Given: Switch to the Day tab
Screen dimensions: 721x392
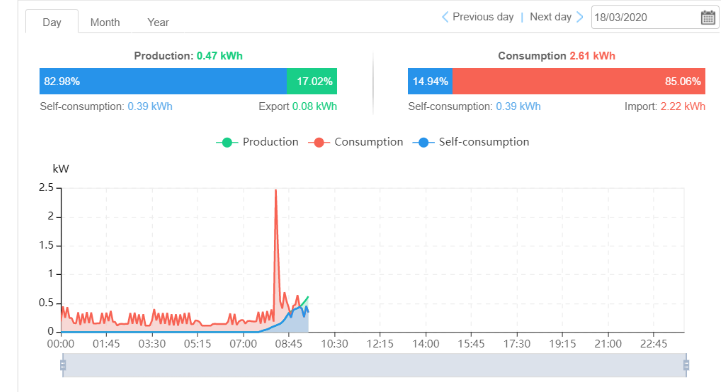Looking at the screenshot, I should click(x=52, y=22).
